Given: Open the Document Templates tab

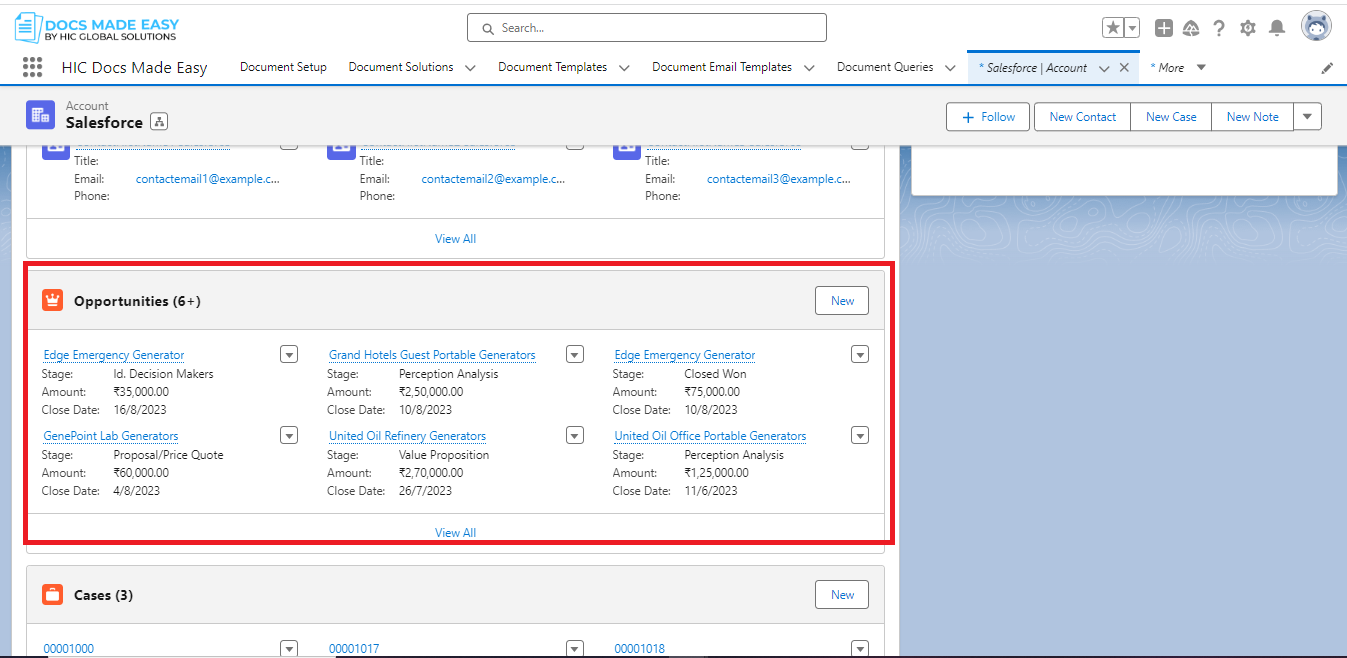Looking at the screenshot, I should point(553,67).
